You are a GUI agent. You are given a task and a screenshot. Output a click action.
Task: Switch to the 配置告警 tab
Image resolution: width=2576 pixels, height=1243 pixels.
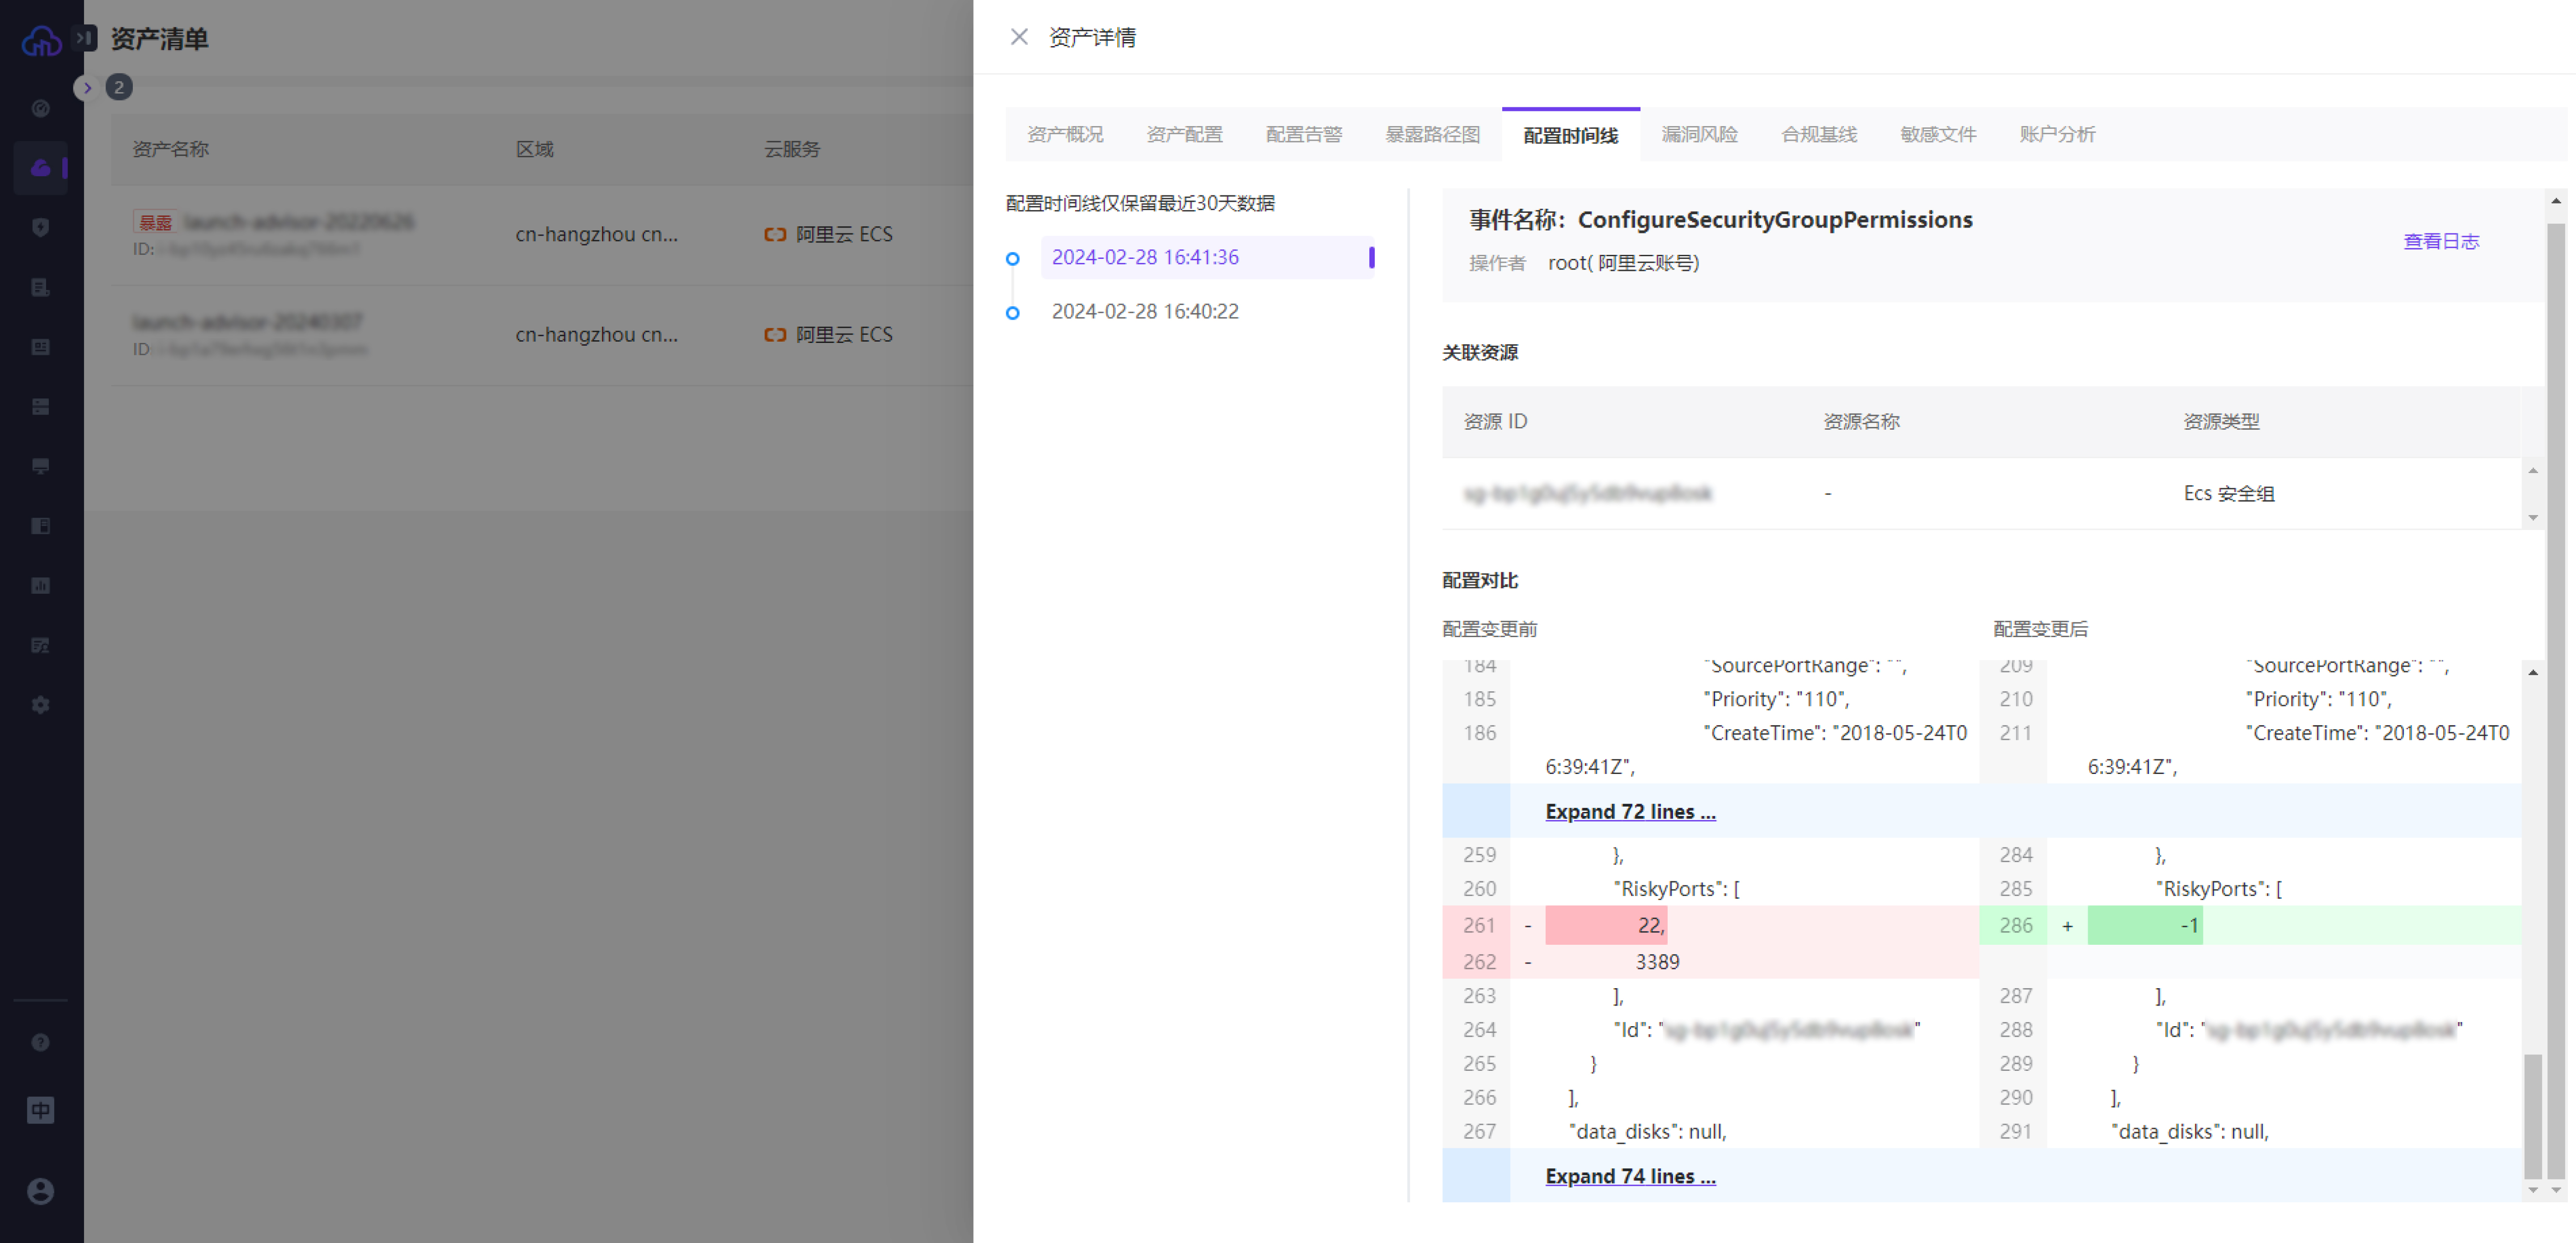1304,135
